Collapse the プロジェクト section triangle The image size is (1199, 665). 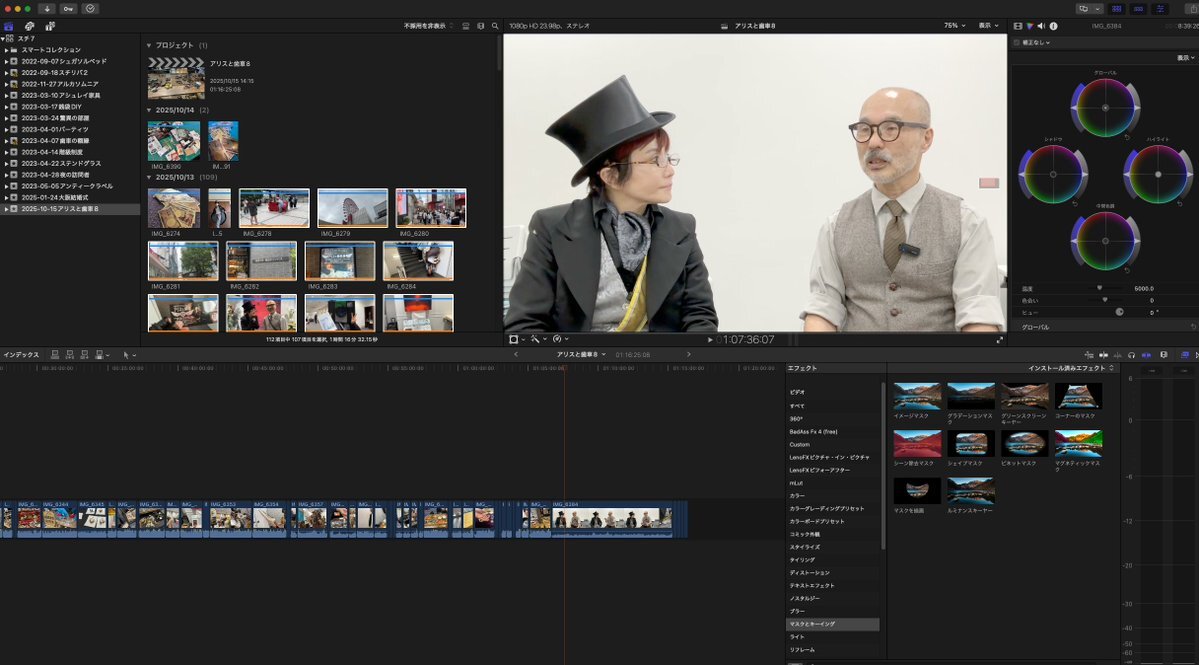149,46
